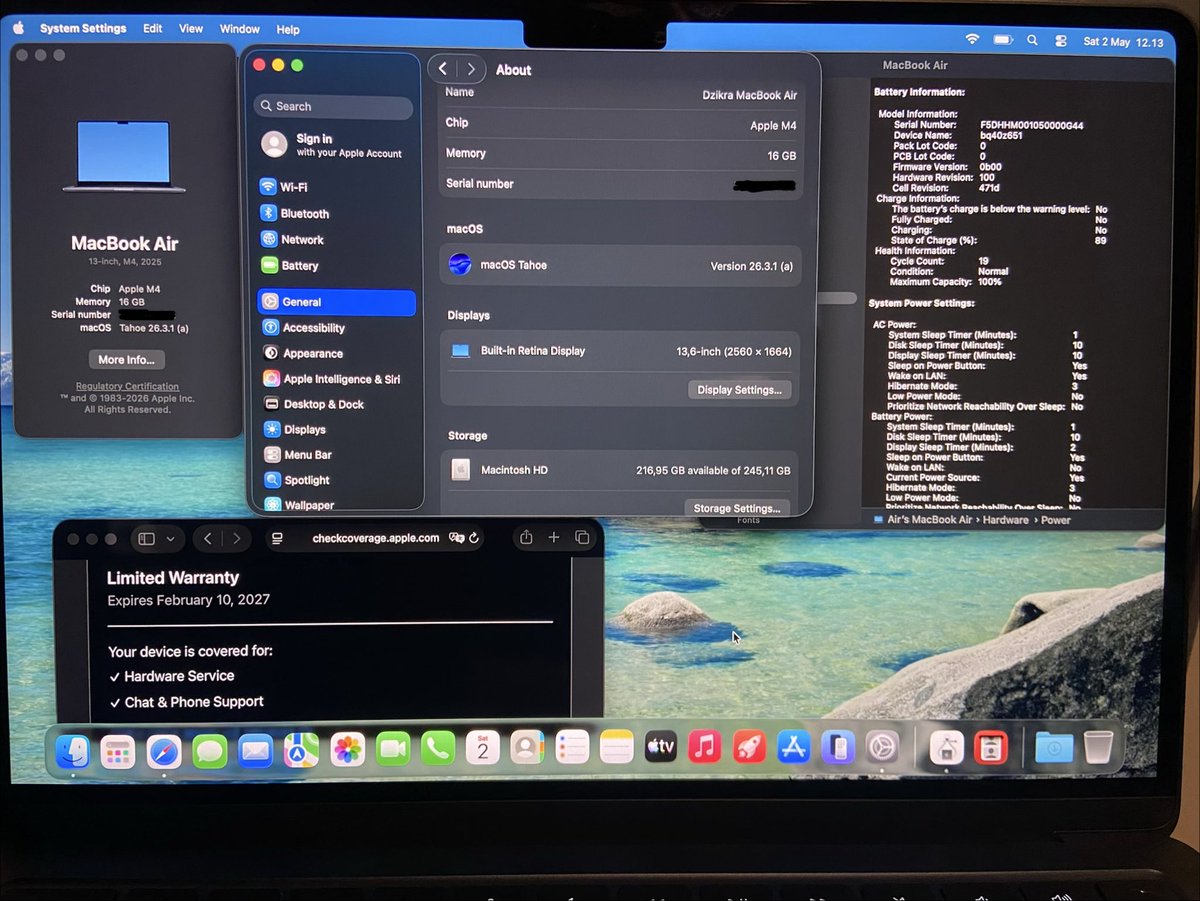Click Hardware in System Information path bar
This screenshot has width=1200, height=901.
[1005, 520]
